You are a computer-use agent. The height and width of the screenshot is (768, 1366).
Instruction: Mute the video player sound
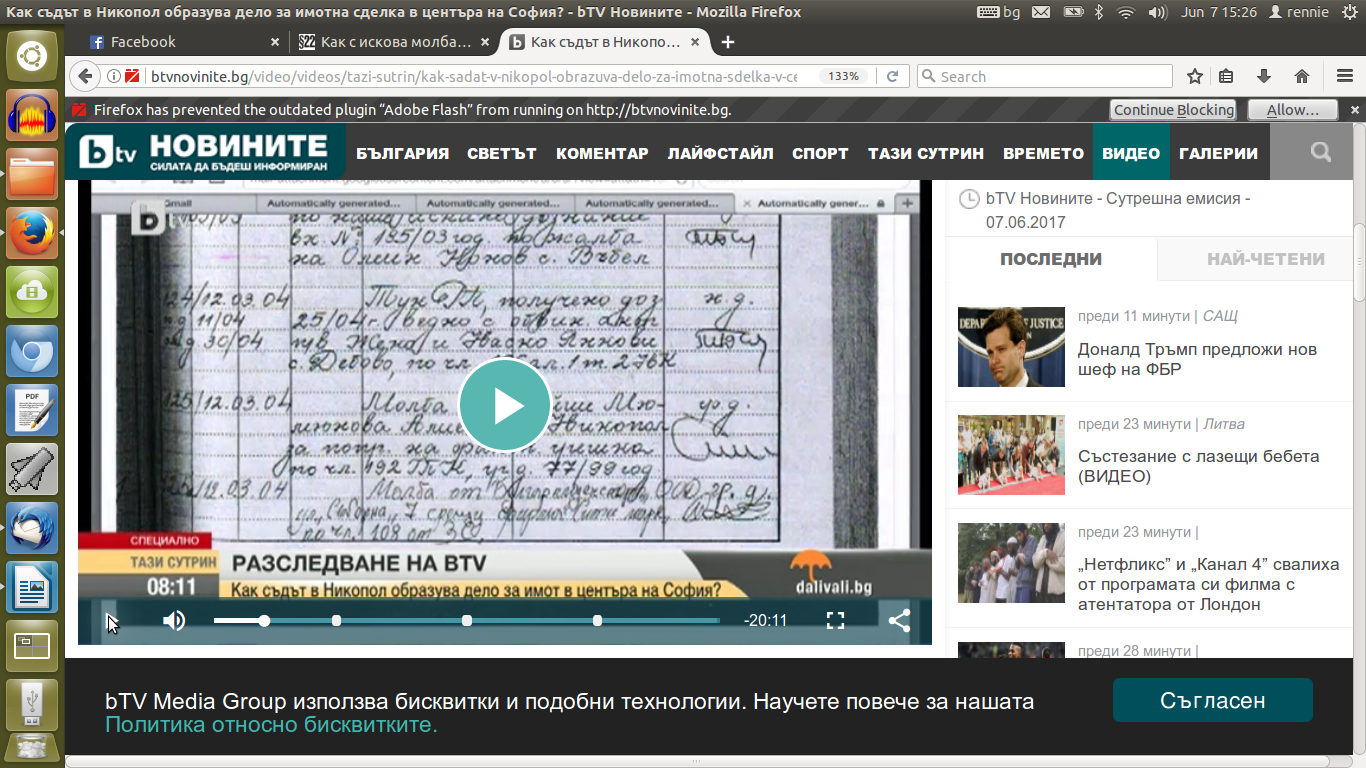tap(174, 621)
